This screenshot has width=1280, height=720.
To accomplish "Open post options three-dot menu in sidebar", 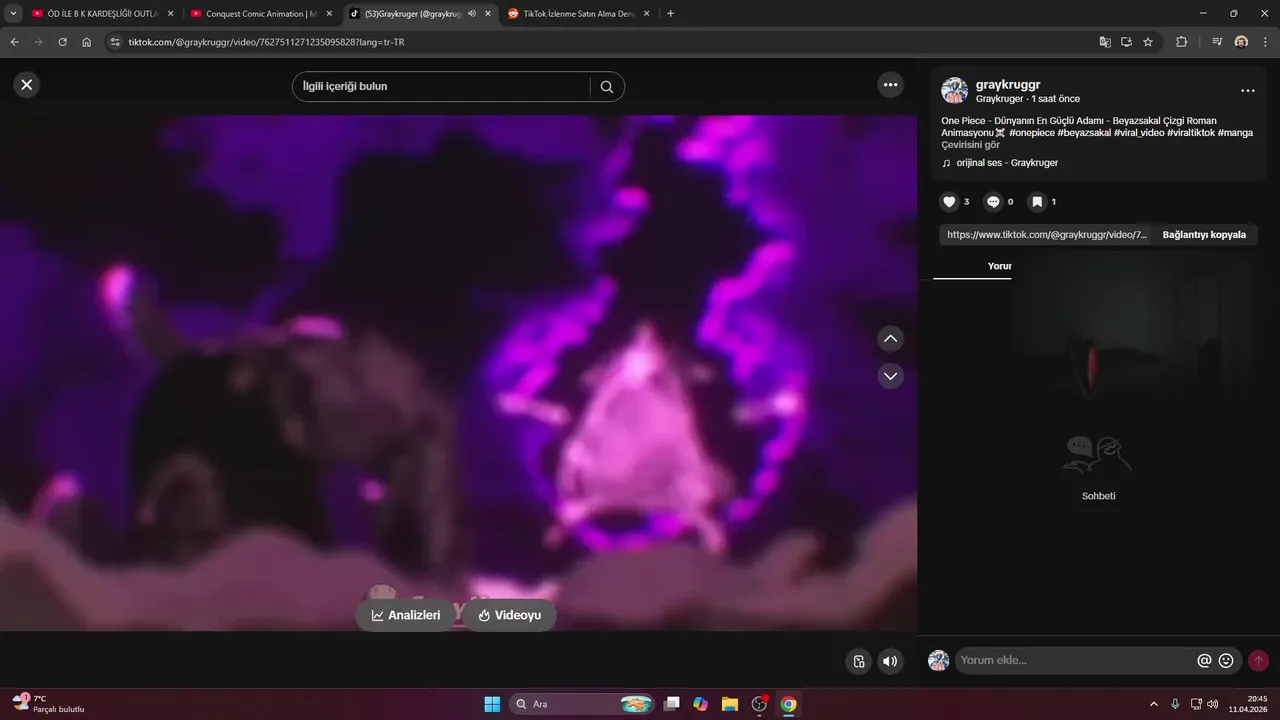I will click(1247, 91).
